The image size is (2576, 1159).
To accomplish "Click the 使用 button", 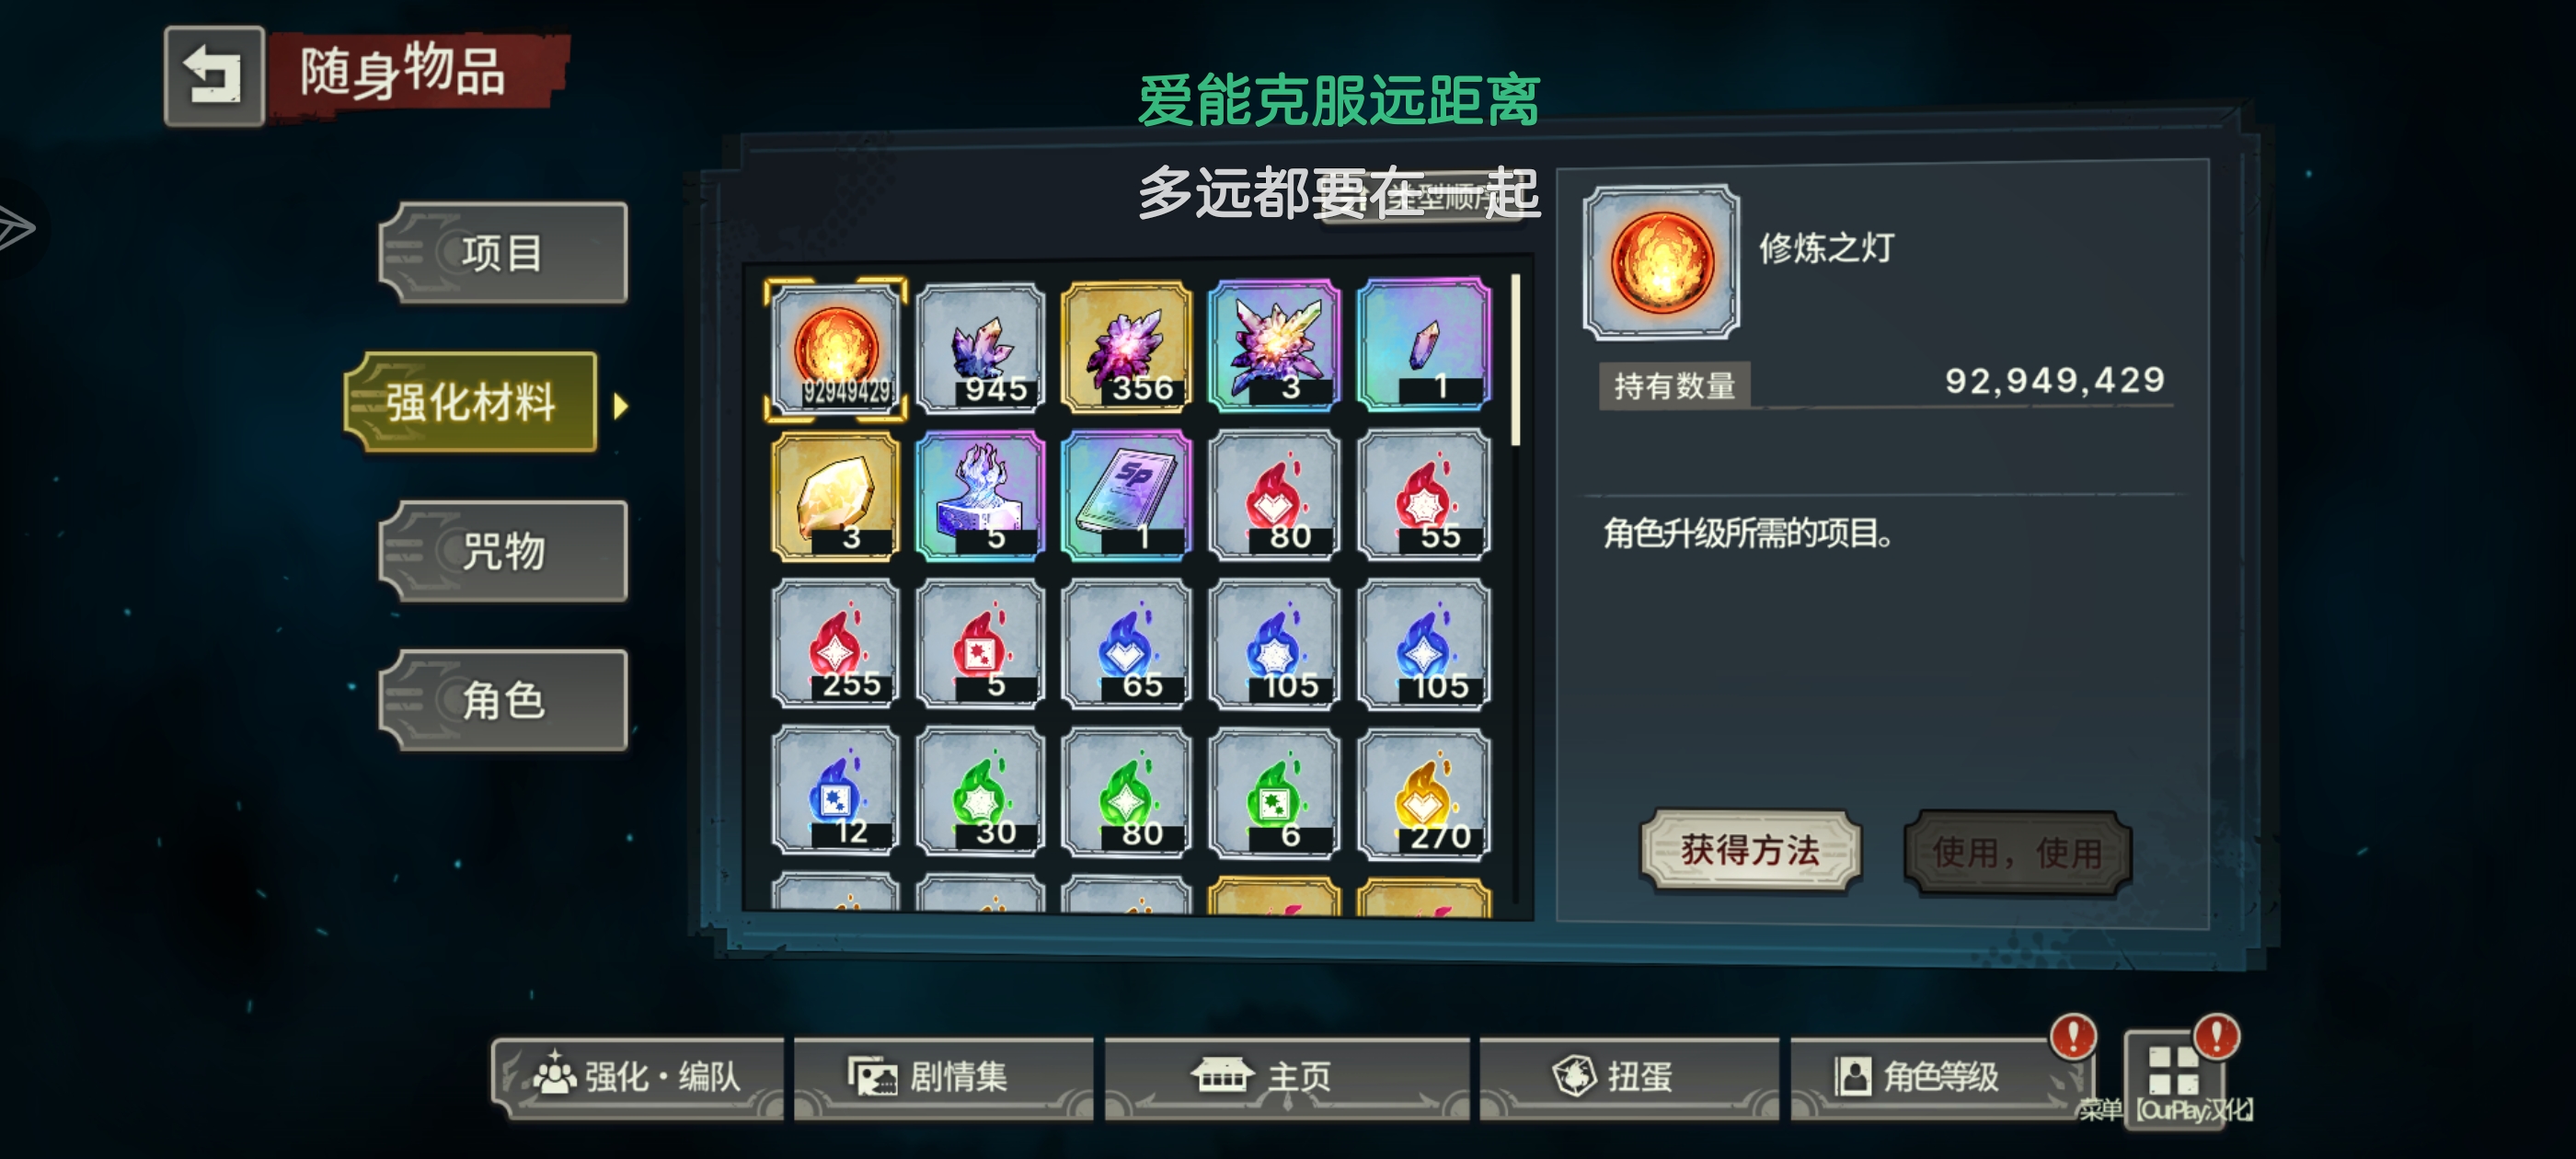I will (x=2018, y=852).
